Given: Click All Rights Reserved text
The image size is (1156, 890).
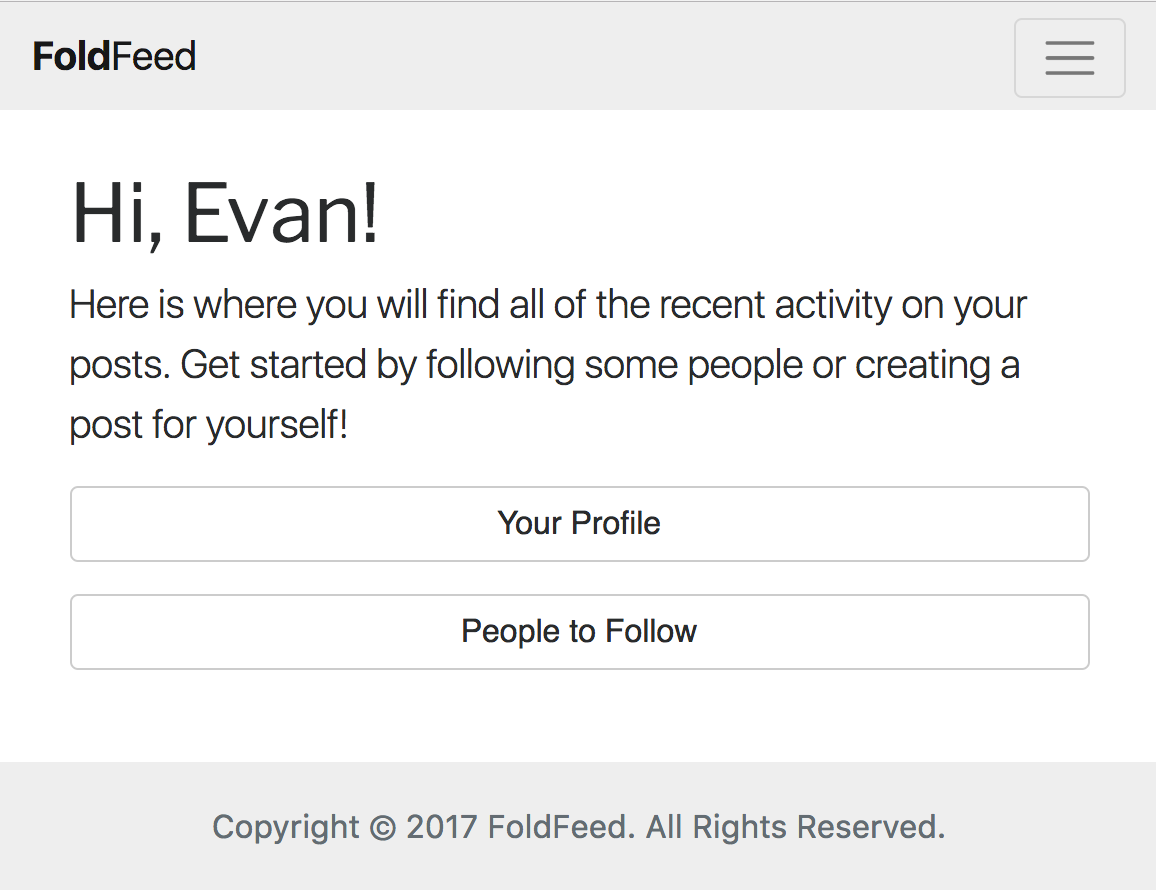Looking at the screenshot, I should coord(795,828).
